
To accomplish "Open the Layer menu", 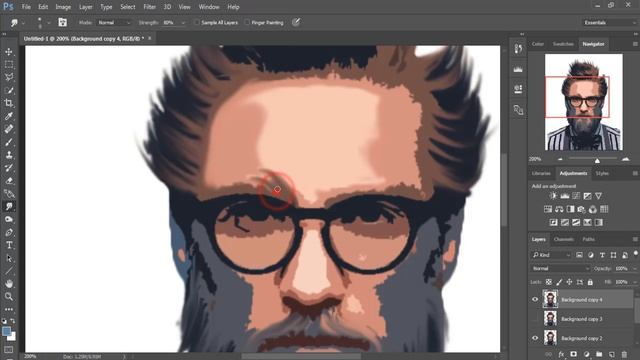I will (86, 7).
